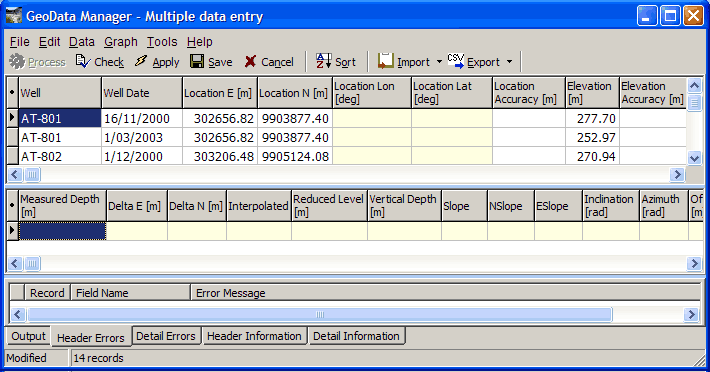Click the header table right scroll arrow

677,174
